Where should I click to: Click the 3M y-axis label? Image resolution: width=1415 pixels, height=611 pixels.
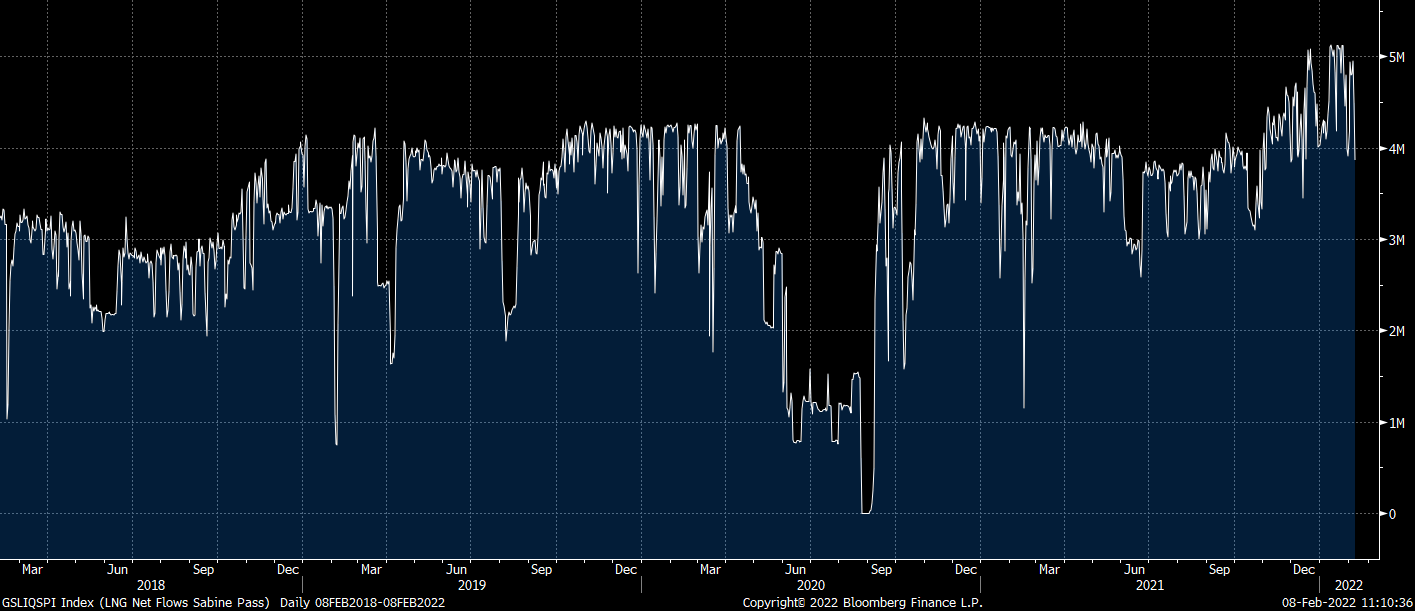coord(1396,240)
